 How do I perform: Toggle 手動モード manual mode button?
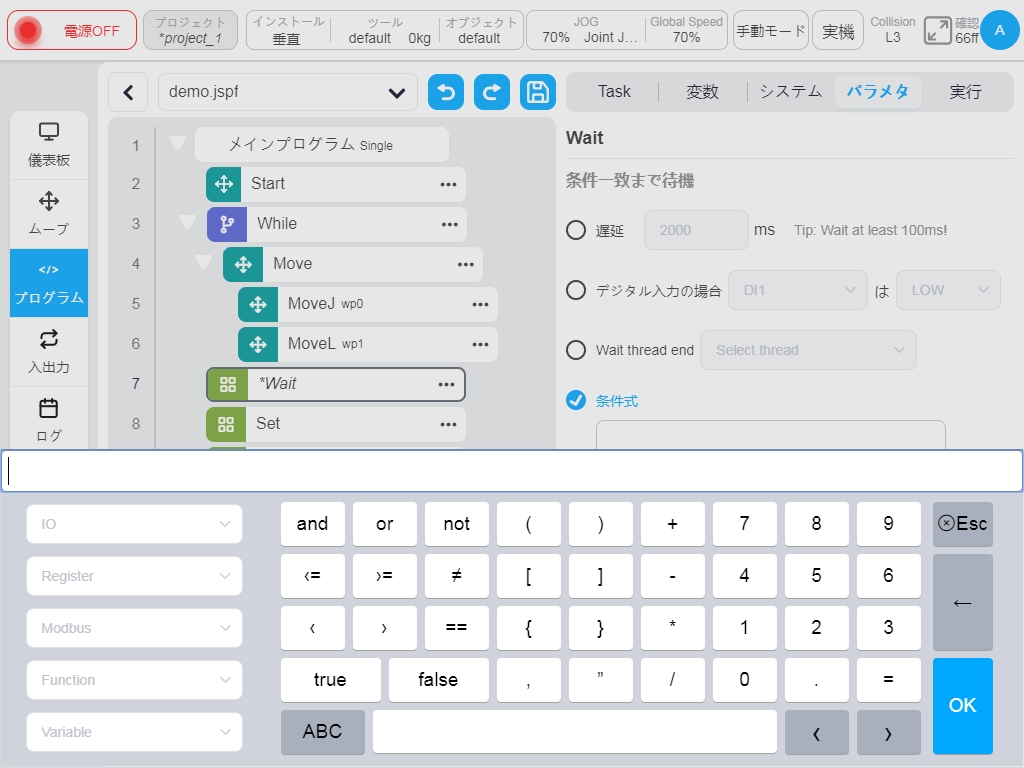click(x=771, y=31)
